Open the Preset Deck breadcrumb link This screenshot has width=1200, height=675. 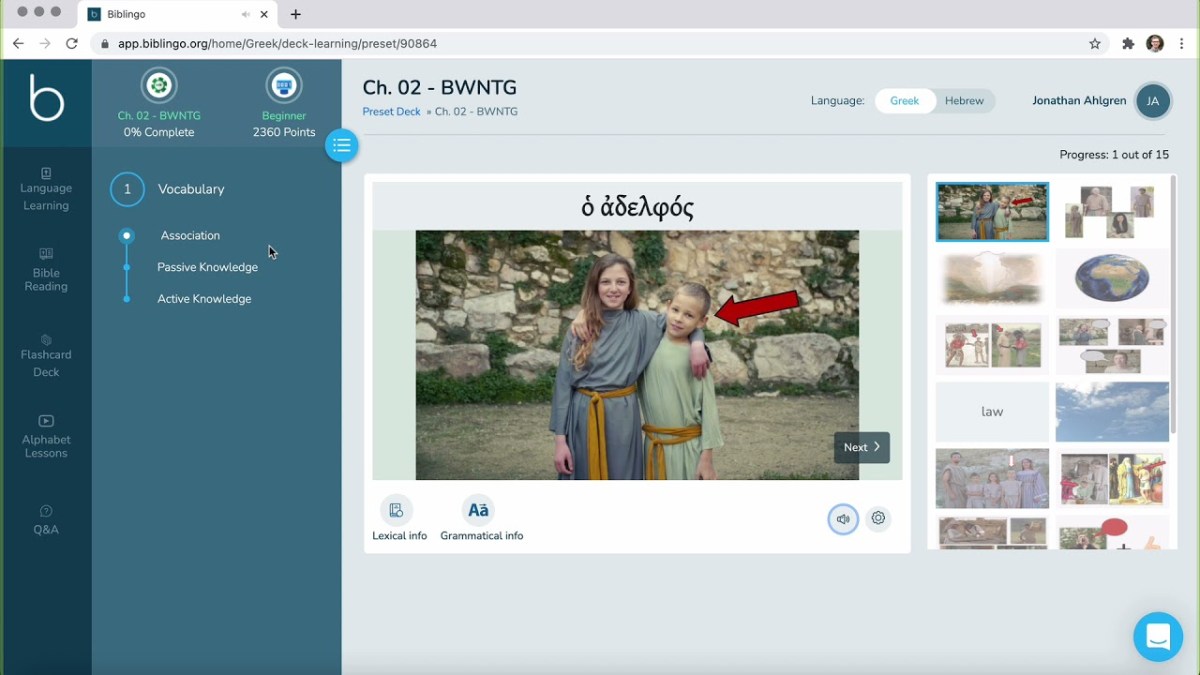coord(391,112)
